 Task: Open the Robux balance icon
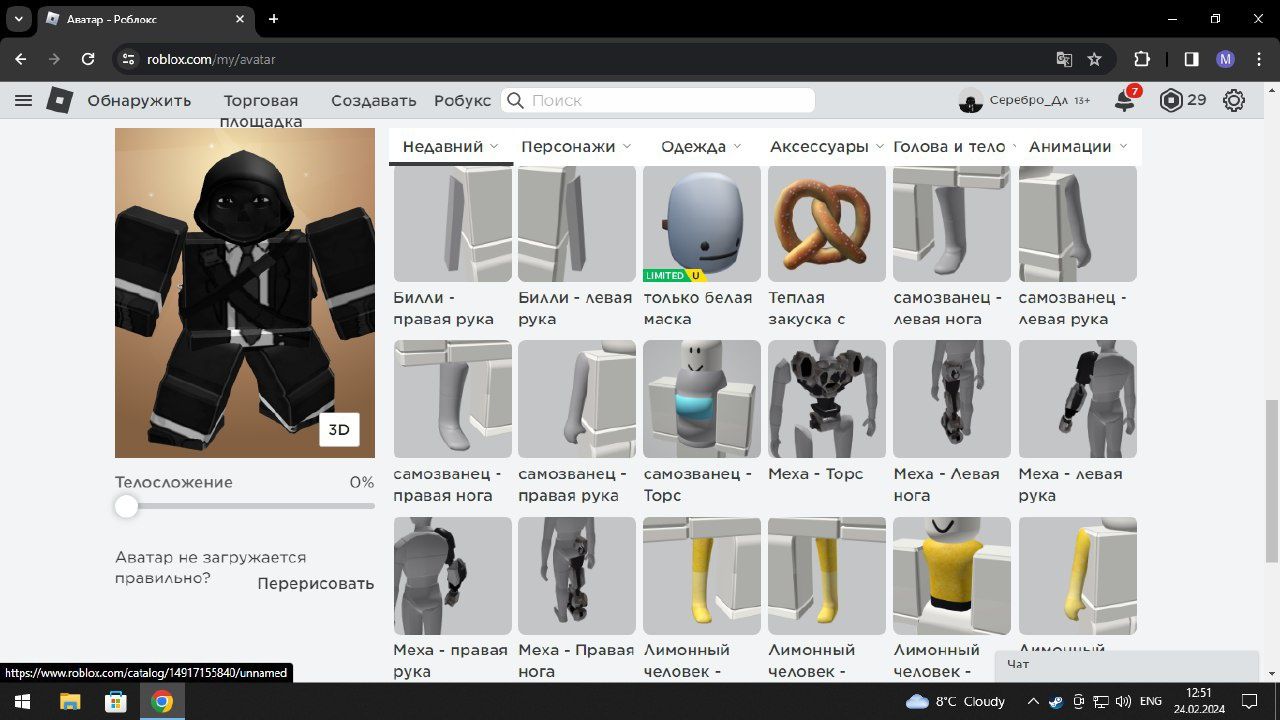pyautogui.click(x=1171, y=100)
